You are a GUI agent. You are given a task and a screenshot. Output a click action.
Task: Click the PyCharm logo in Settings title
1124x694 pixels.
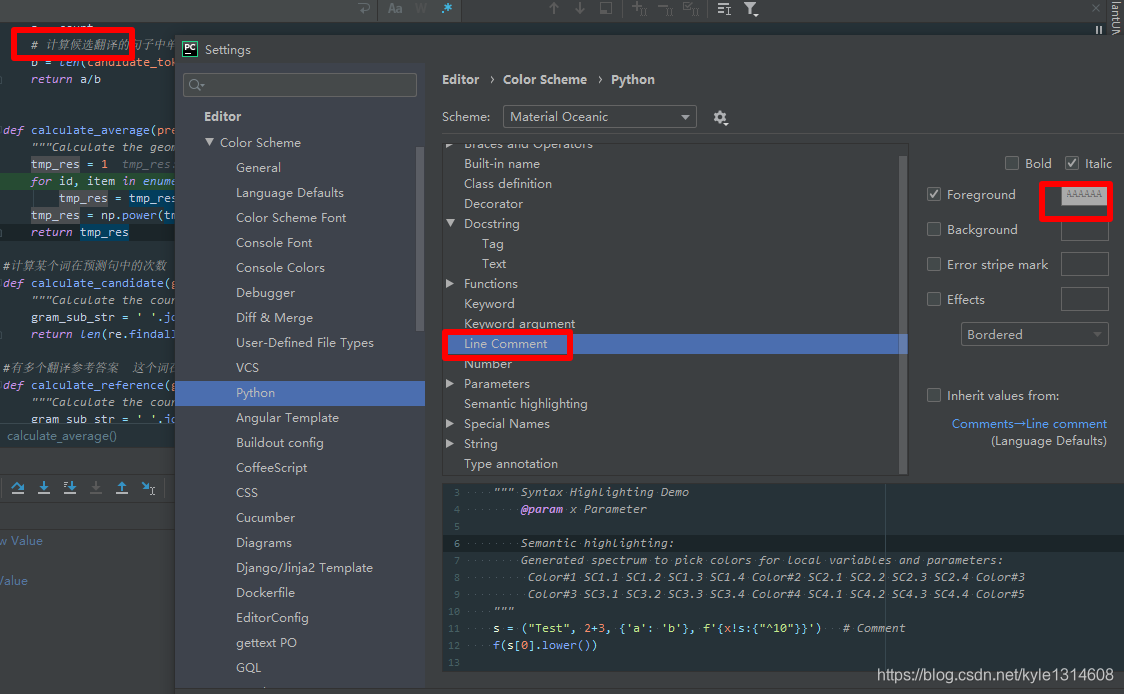[x=190, y=49]
